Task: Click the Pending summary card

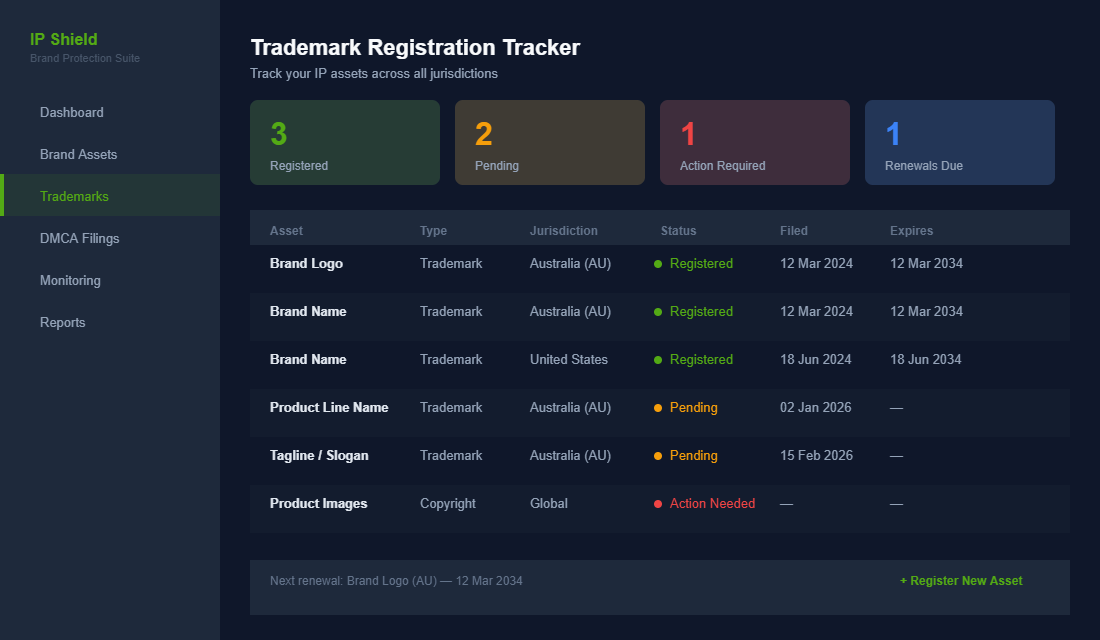Action: pos(549,142)
